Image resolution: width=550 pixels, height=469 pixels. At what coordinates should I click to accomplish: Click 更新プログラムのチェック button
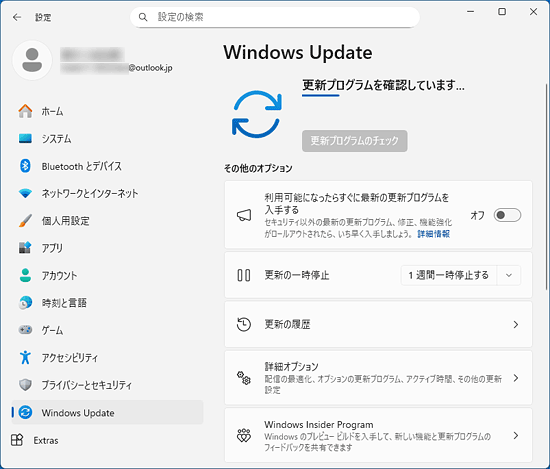355,141
